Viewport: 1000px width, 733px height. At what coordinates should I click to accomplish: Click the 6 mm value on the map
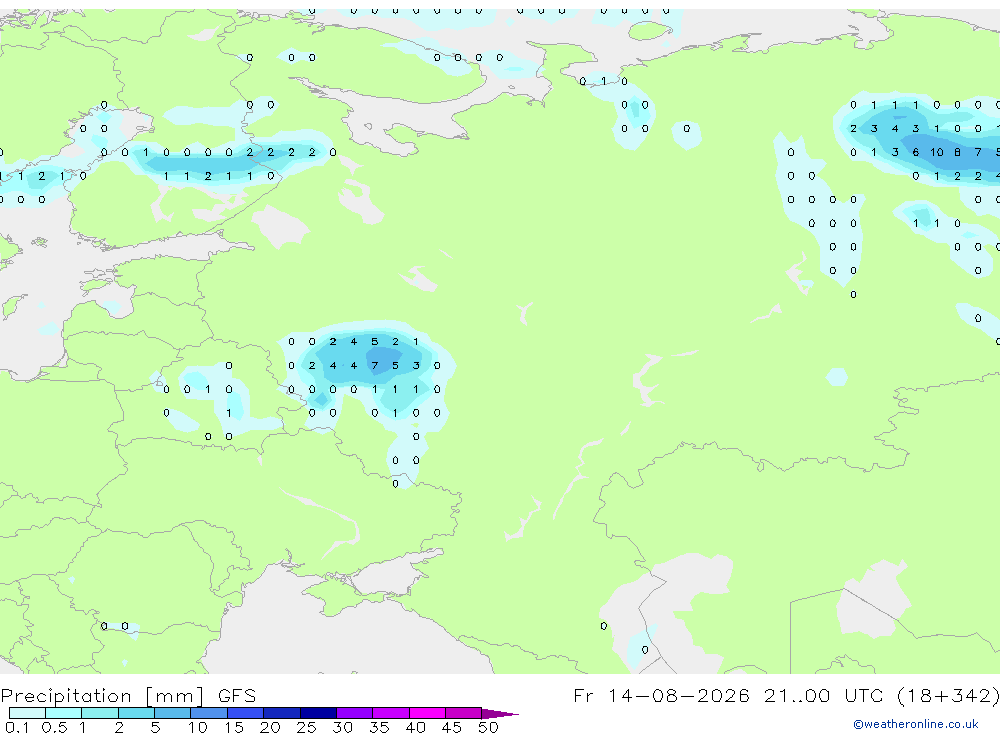[x=915, y=152]
